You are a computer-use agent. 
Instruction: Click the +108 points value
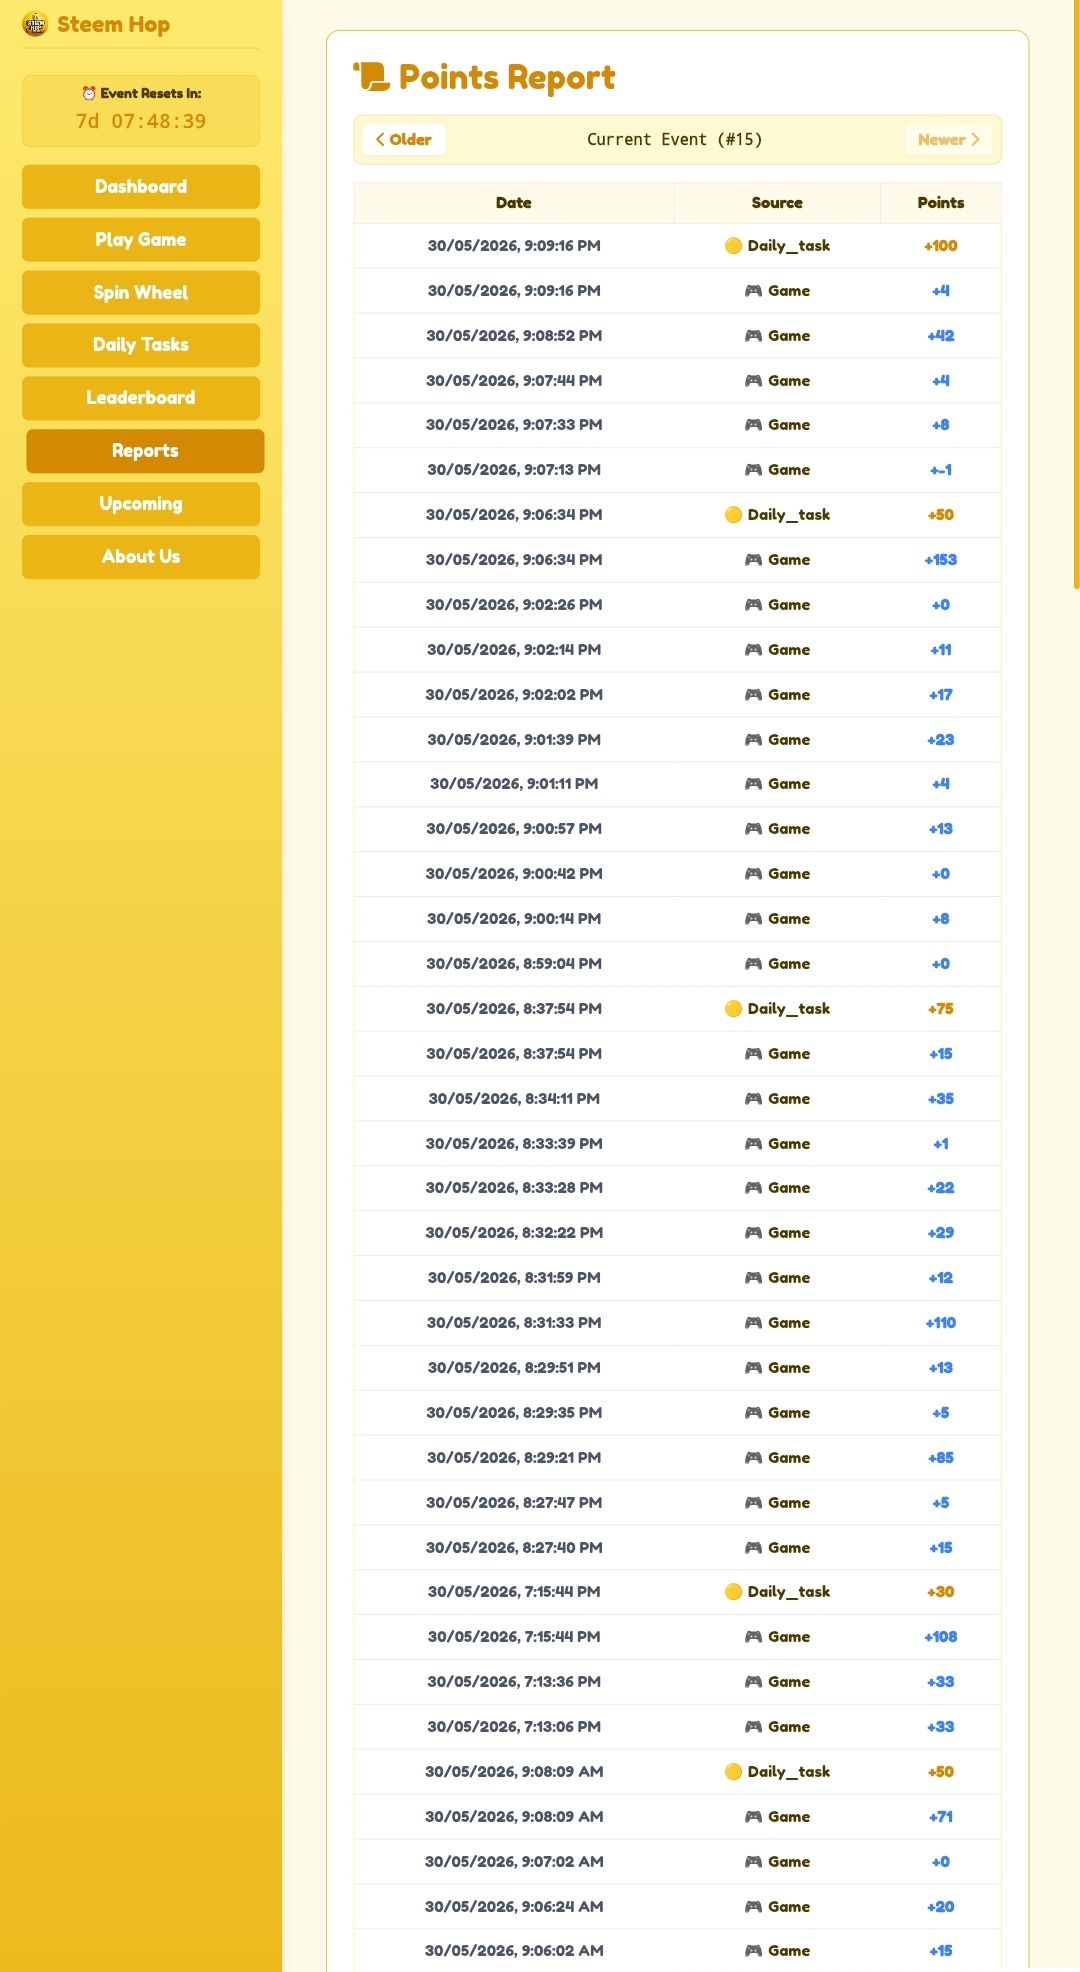[941, 1637]
